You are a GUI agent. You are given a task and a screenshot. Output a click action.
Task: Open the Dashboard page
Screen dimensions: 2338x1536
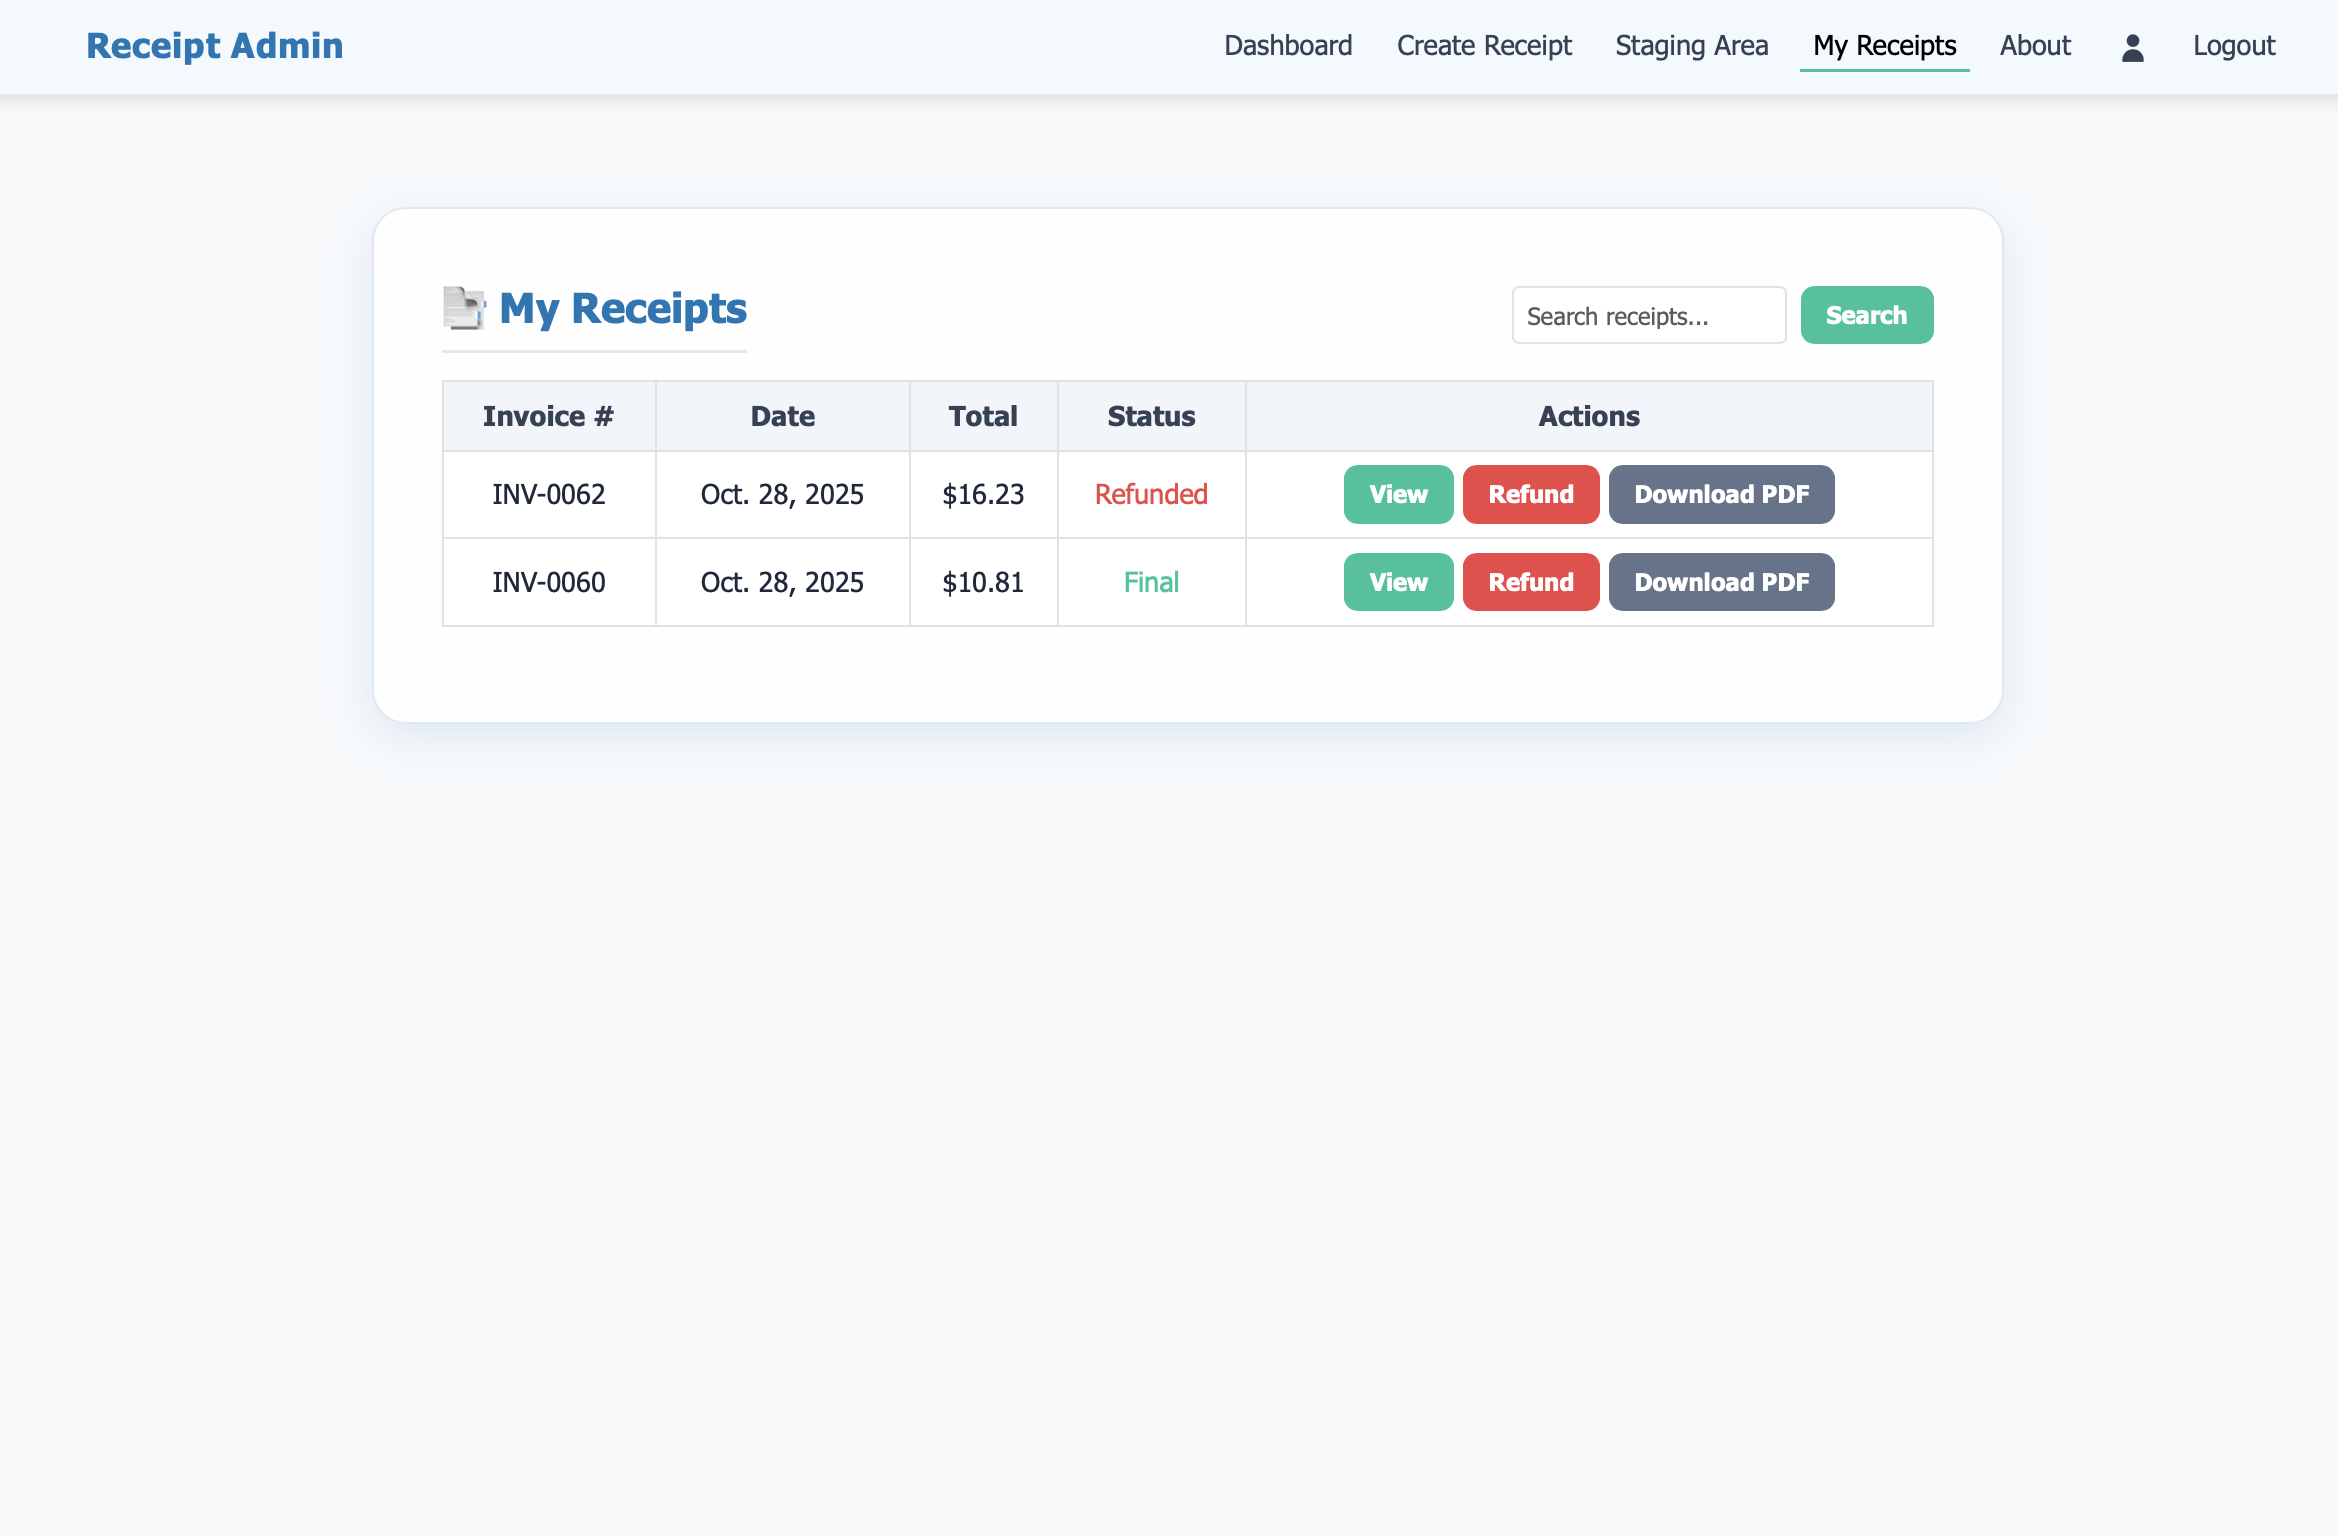click(1287, 46)
